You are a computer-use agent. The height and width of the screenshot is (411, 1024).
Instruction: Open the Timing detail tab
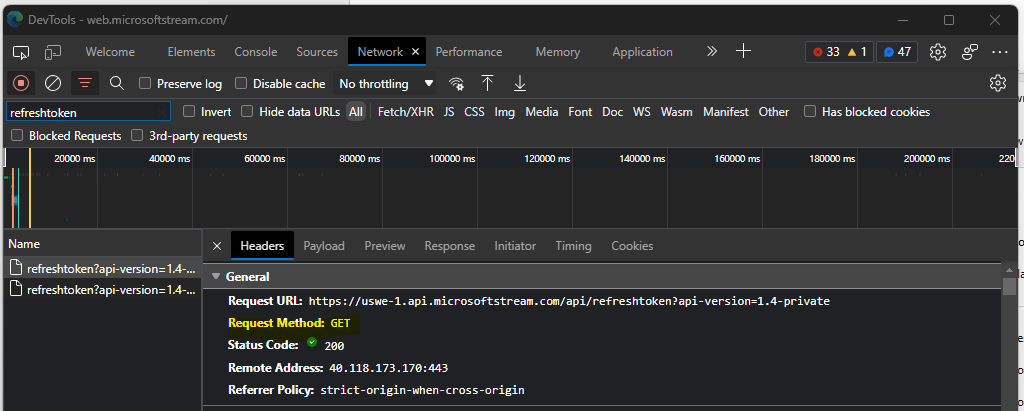[x=573, y=246]
